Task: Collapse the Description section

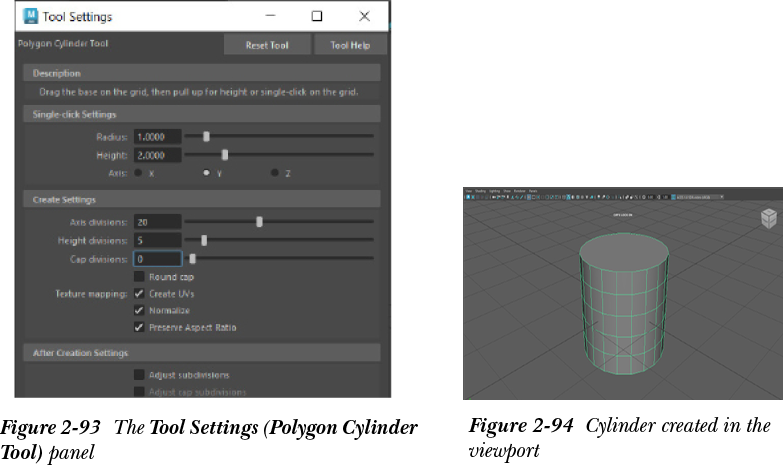Action: pos(57,73)
